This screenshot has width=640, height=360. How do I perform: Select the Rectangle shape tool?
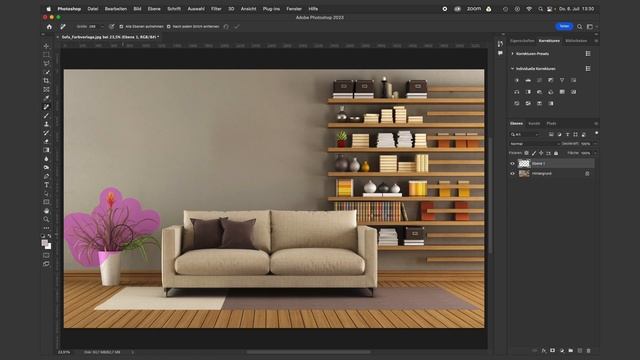46,202
